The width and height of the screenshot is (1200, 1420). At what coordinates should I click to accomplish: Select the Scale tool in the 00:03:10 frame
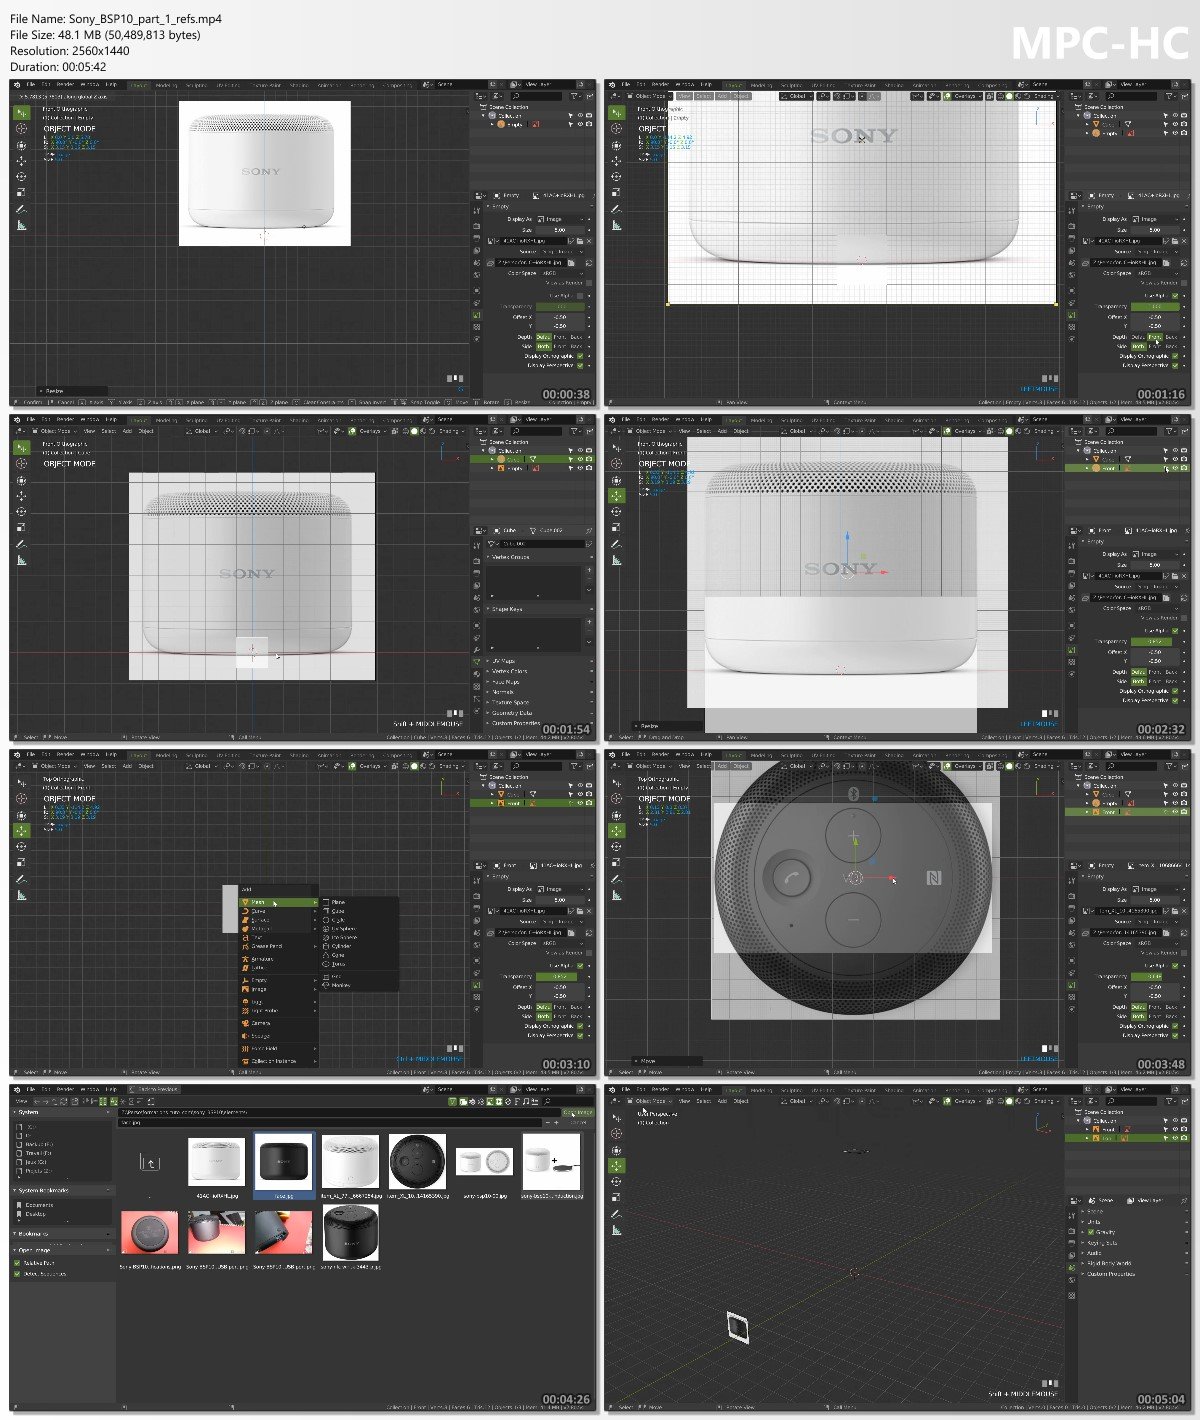click(x=21, y=862)
